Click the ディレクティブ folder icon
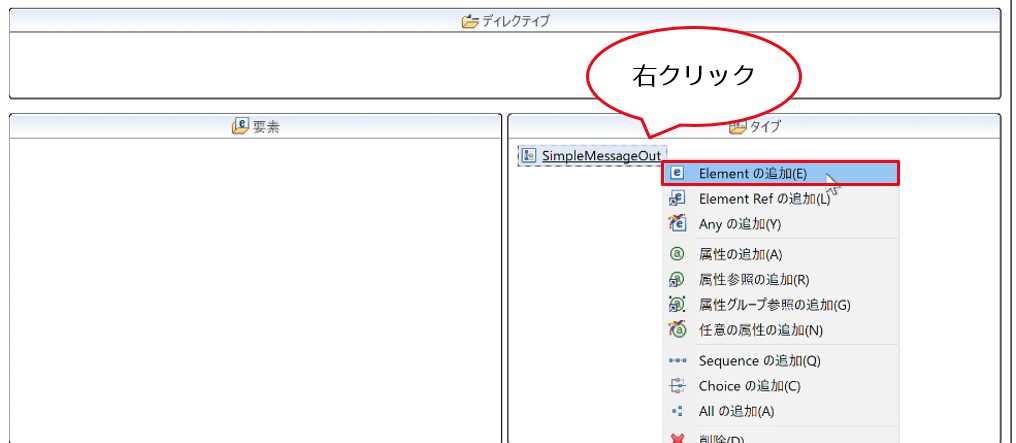Image resolution: width=1016 pixels, height=443 pixels. [470, 21]
